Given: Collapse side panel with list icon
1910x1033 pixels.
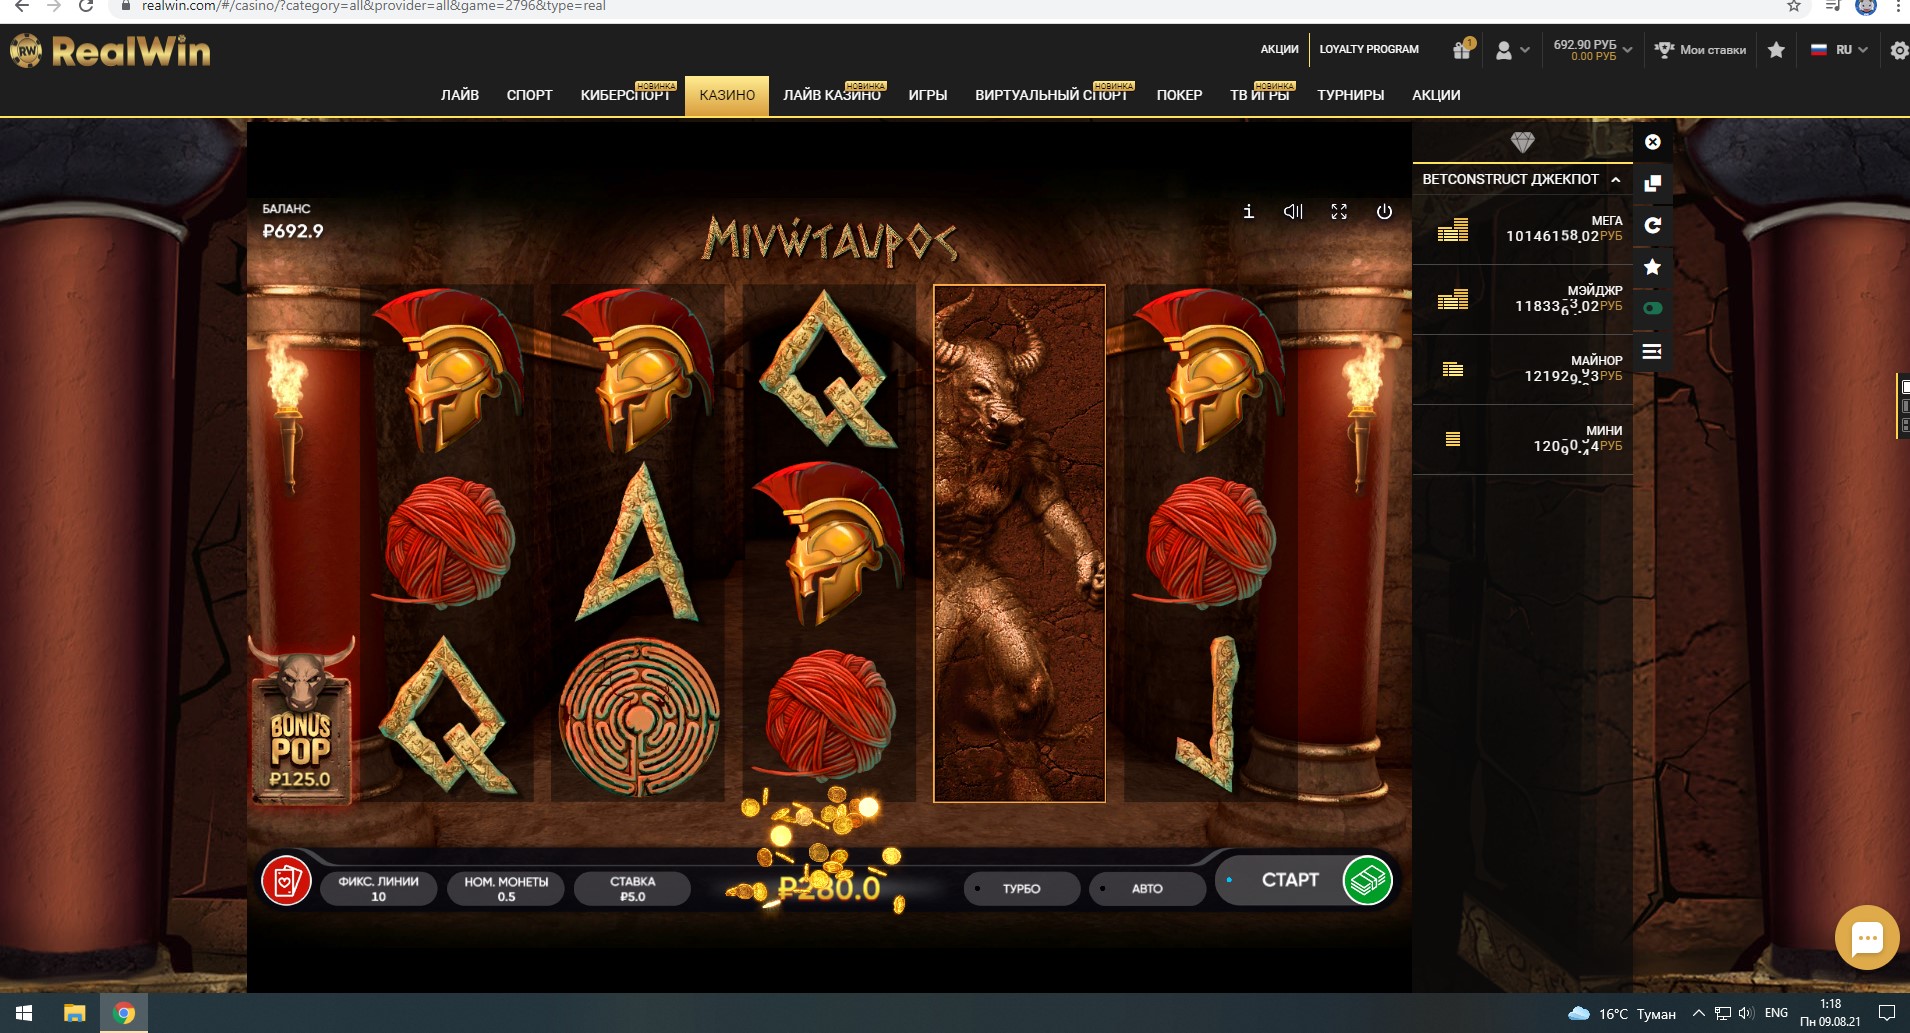Looking at the screenshot, I should (x=1652, y=351).
